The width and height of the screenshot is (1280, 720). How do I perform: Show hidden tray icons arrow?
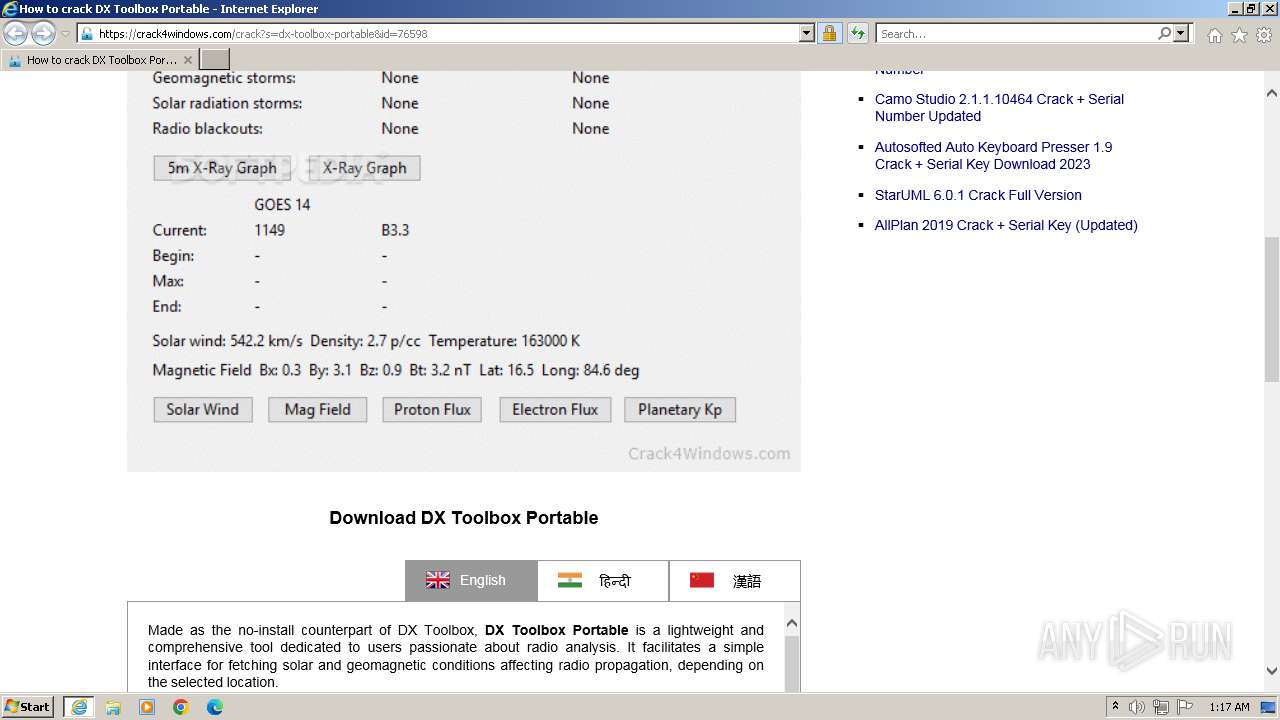click(1115, 707)
